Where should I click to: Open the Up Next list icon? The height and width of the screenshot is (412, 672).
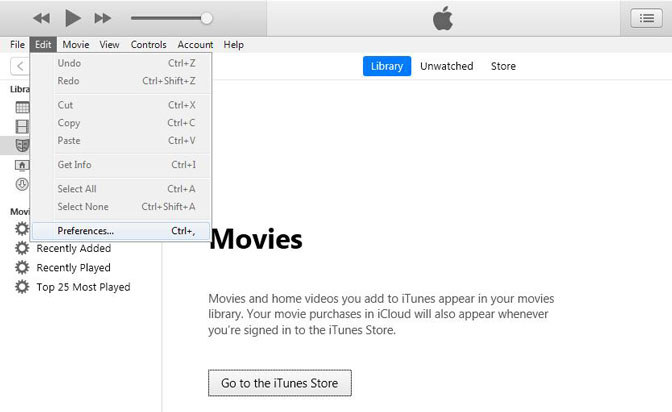click(646, 18)
